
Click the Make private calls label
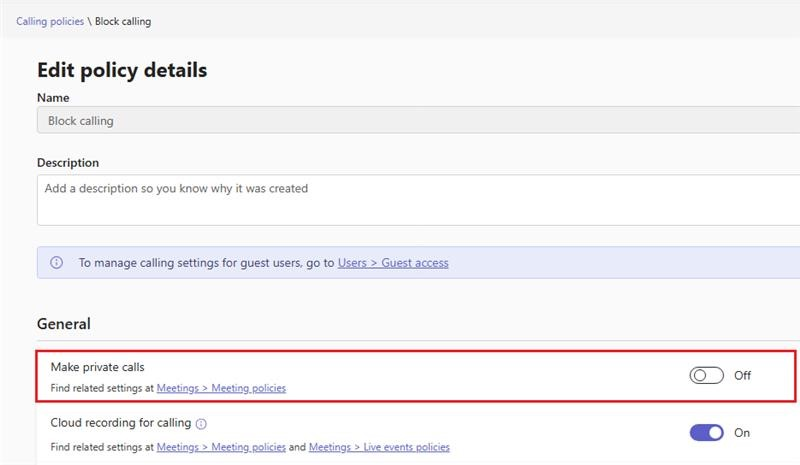tap(97, 367)
